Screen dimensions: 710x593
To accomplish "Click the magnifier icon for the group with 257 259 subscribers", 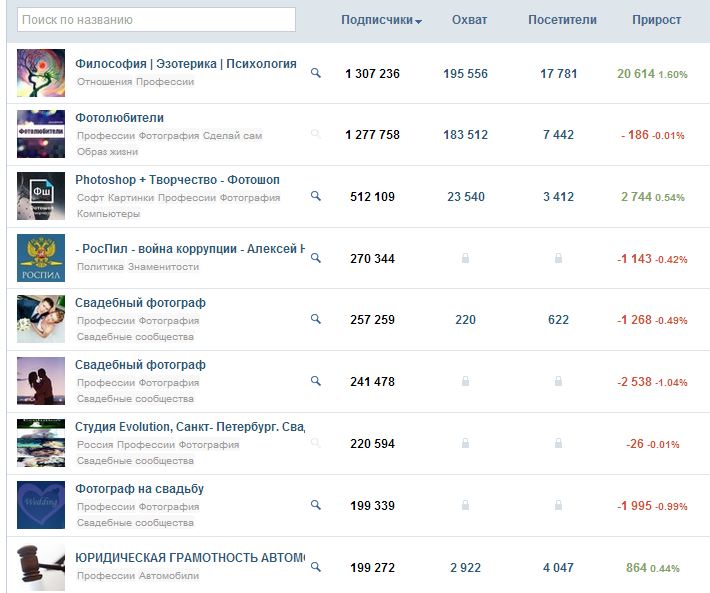I will coord(316,320).
